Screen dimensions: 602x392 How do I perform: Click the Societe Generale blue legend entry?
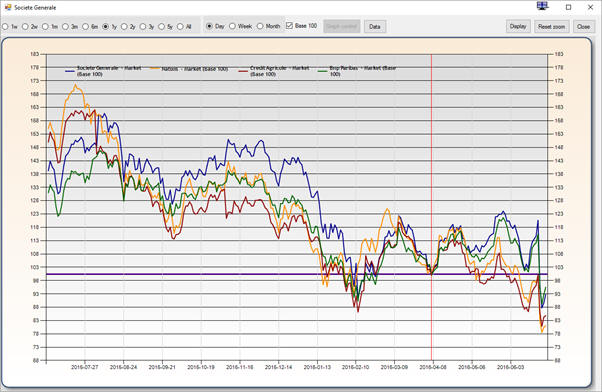pyautogui.click(x=103, y=71)
